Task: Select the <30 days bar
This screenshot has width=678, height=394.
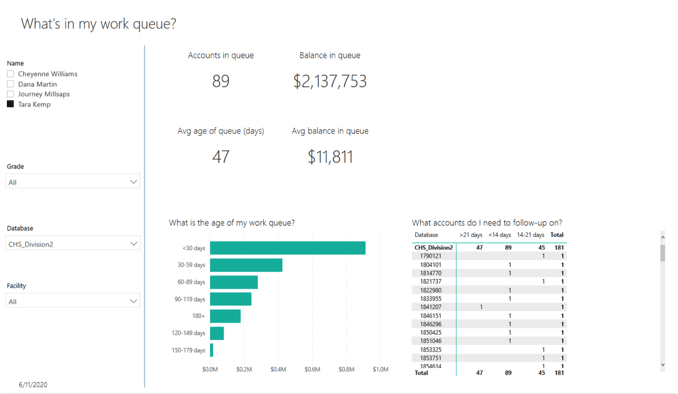Action: 288,248
